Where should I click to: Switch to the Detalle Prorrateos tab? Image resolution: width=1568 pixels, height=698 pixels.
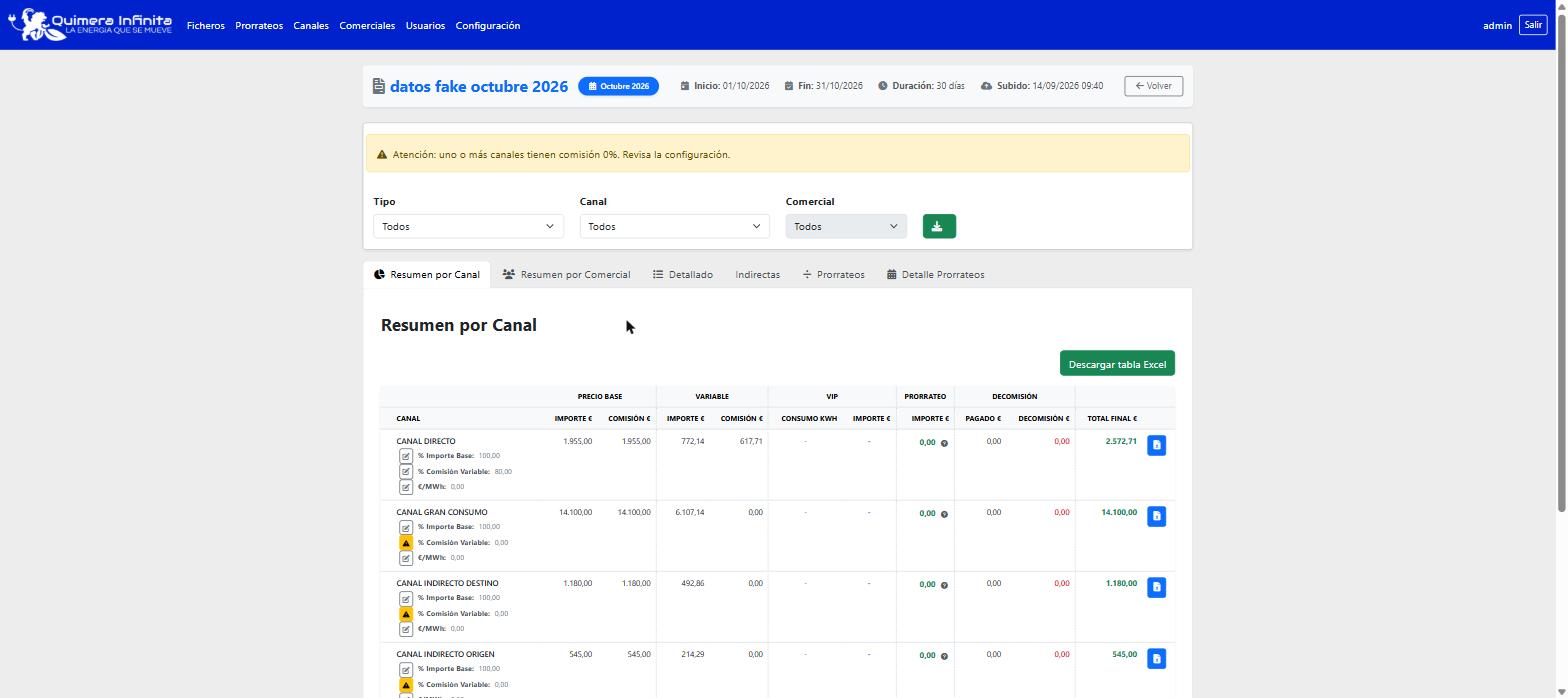(x=936, y=275)
